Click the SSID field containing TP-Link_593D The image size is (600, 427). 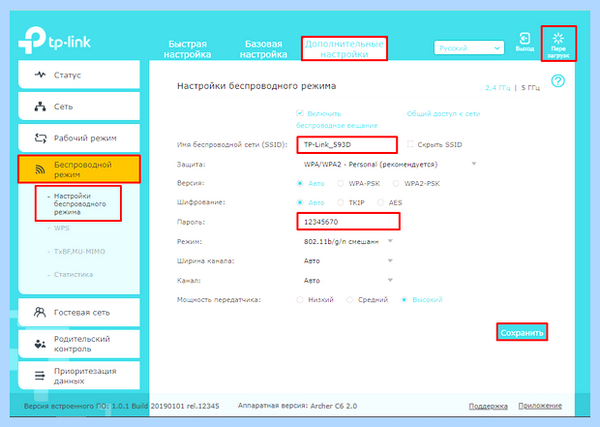click(x=347, y=145)
